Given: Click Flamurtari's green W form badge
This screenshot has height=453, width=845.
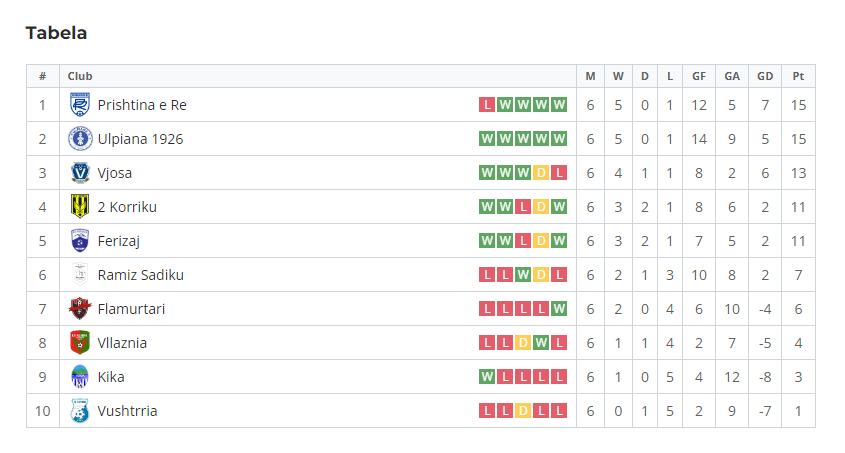Looking at the screenshot, I should 559,309.
